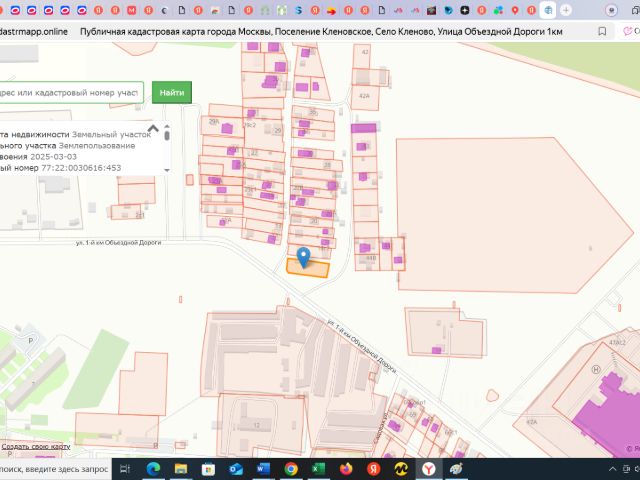
Task: Open Google Chrome from the taskbar
Action: click(x=290, y=468)
